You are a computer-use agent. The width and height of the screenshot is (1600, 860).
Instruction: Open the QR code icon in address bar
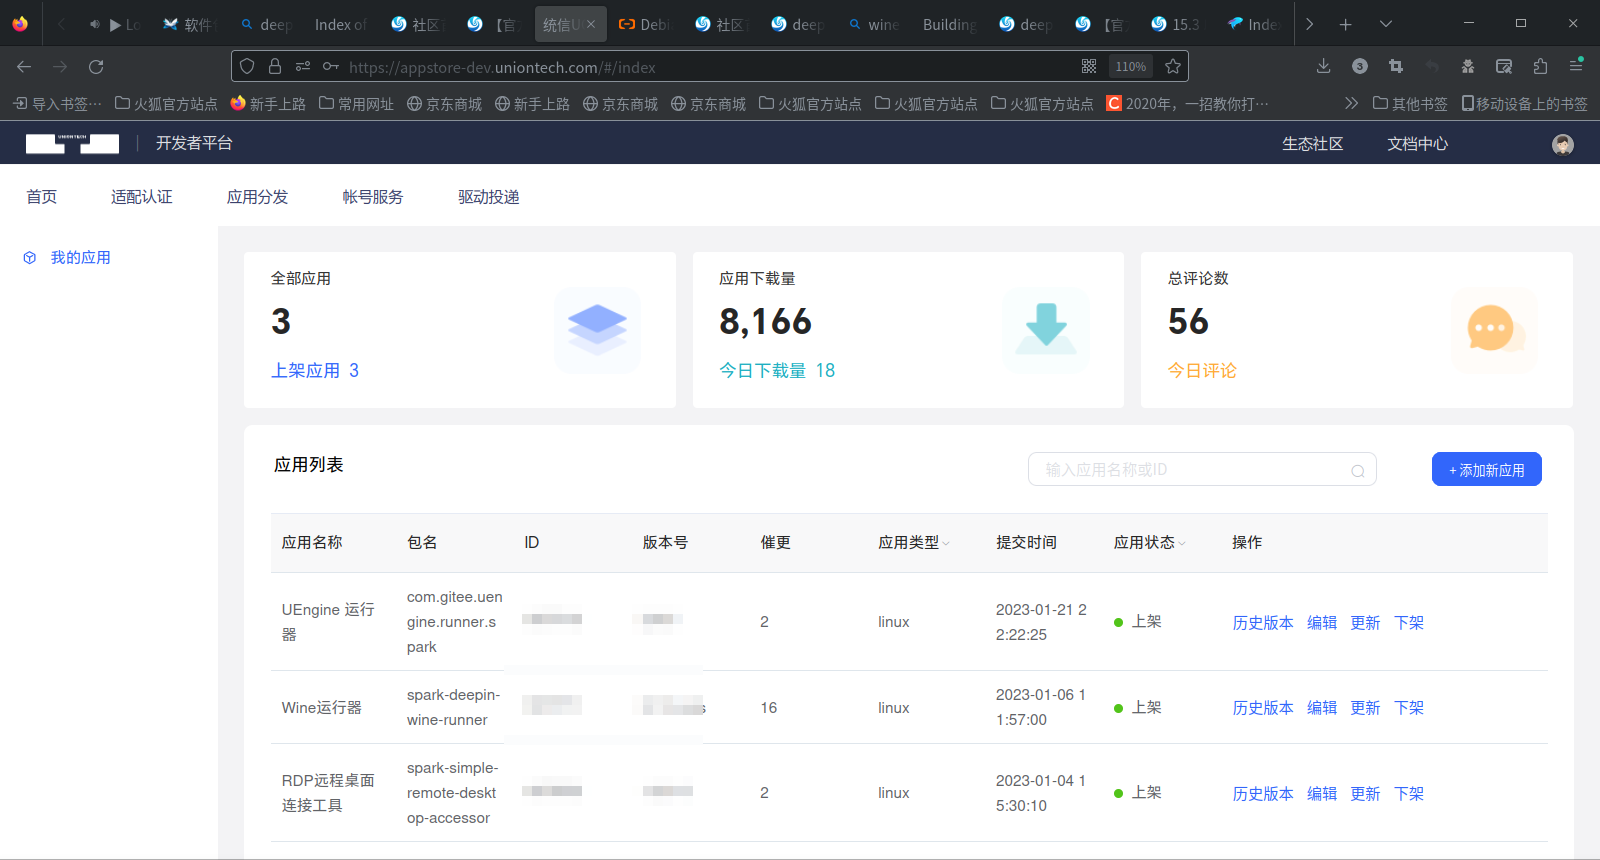(1089, 67)
